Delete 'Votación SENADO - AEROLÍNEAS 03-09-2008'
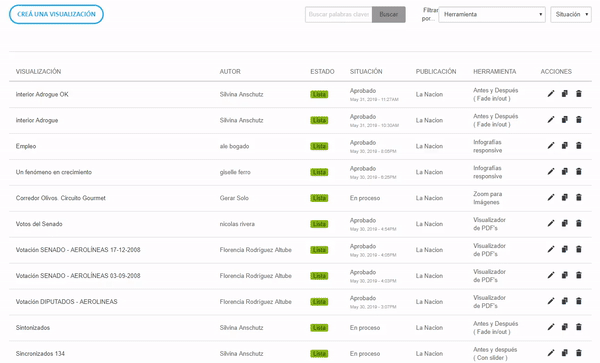Image resolution: width=600 pixels, height=363 pixels. pyautogui.click(x=579, y=275)
